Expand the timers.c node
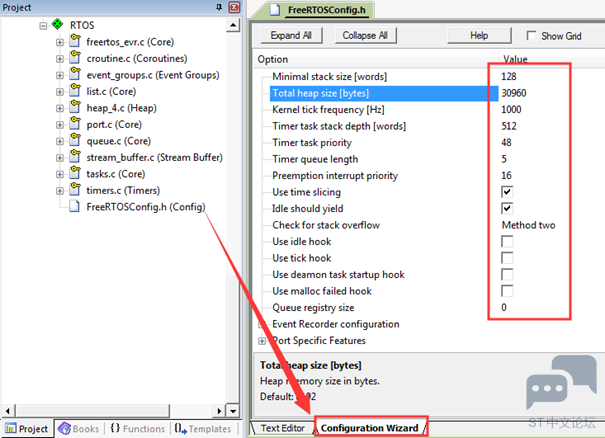The image size is (605, 438). tap(60, 191)
